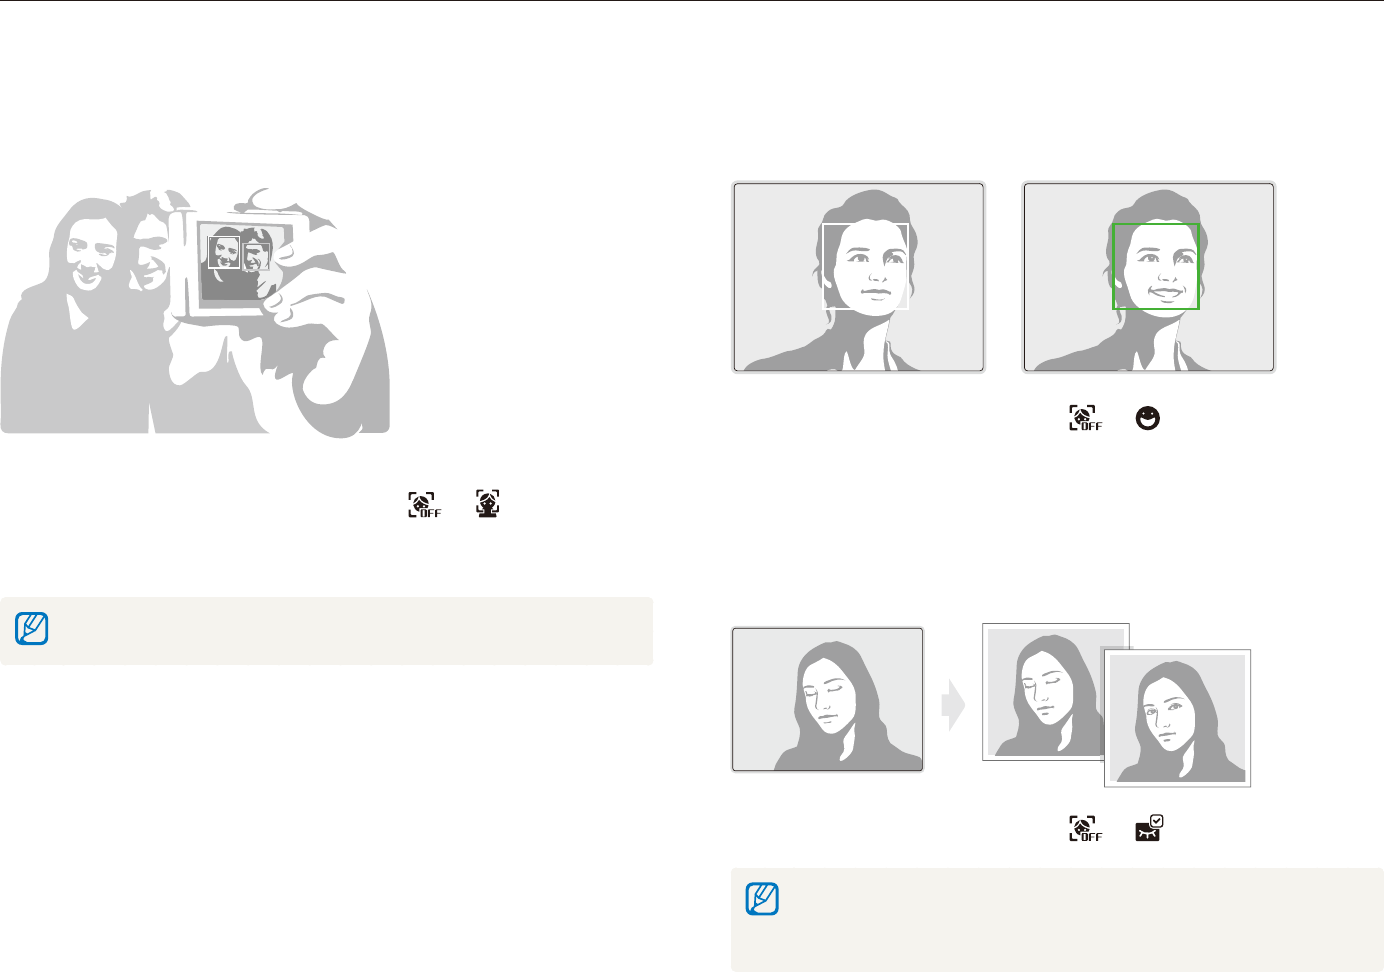The height and width of the screenshot is (972, 1384).
Task: Open the preview with the smiling woman
Action: (1148, 277)
